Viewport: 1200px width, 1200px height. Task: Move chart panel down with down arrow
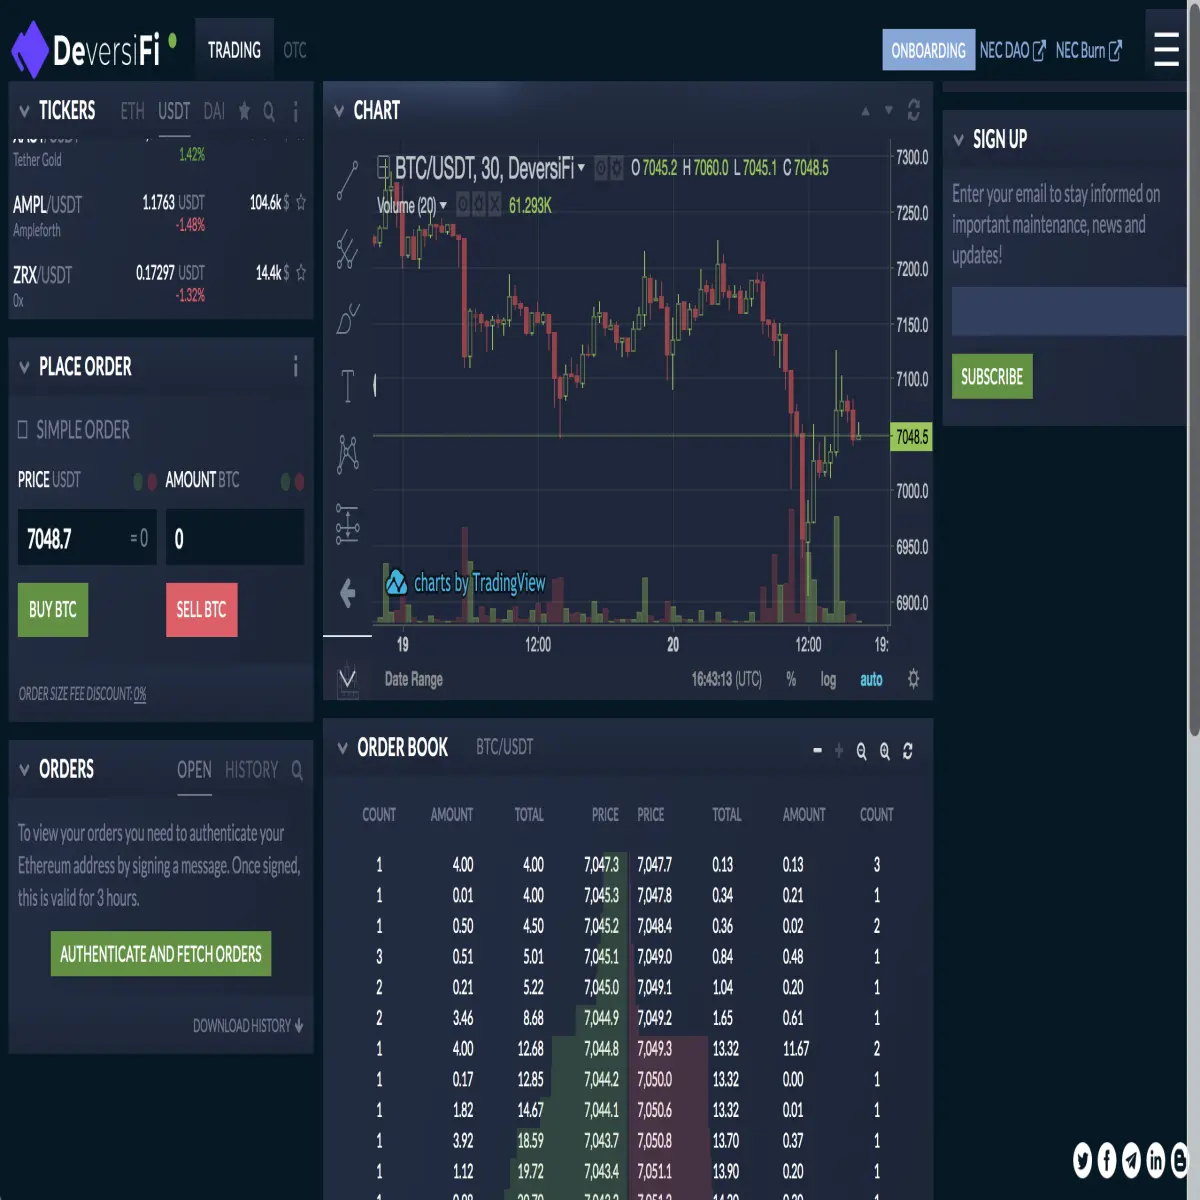click(x=888, y=111)
